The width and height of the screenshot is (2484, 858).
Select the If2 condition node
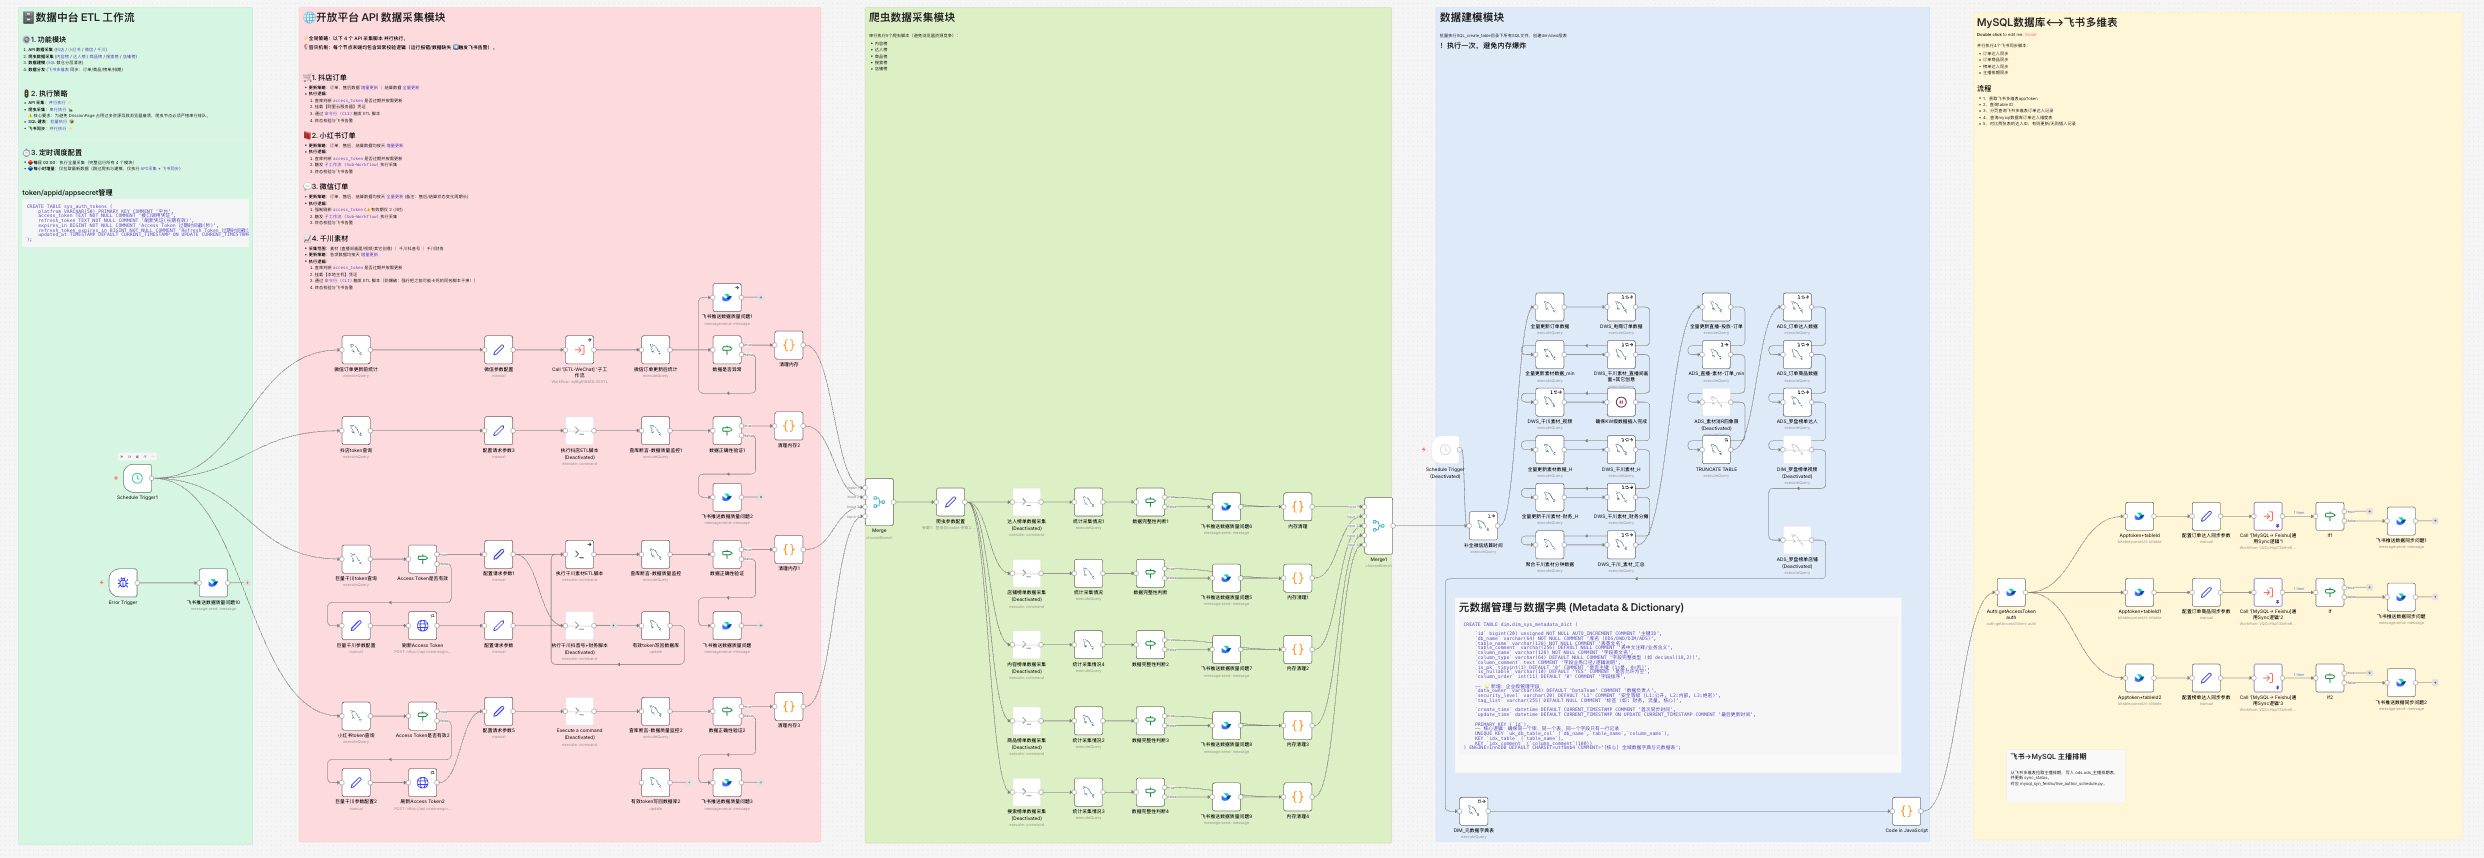point(2330,678)
